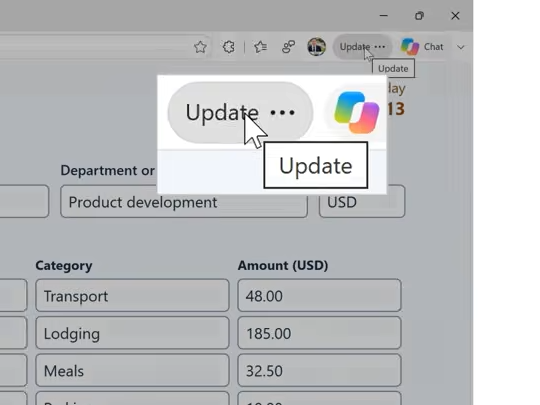Image resolution: width=540 pixels, height=405 pixels.
Task: Restore down the browser window
Action: (419, 15)
